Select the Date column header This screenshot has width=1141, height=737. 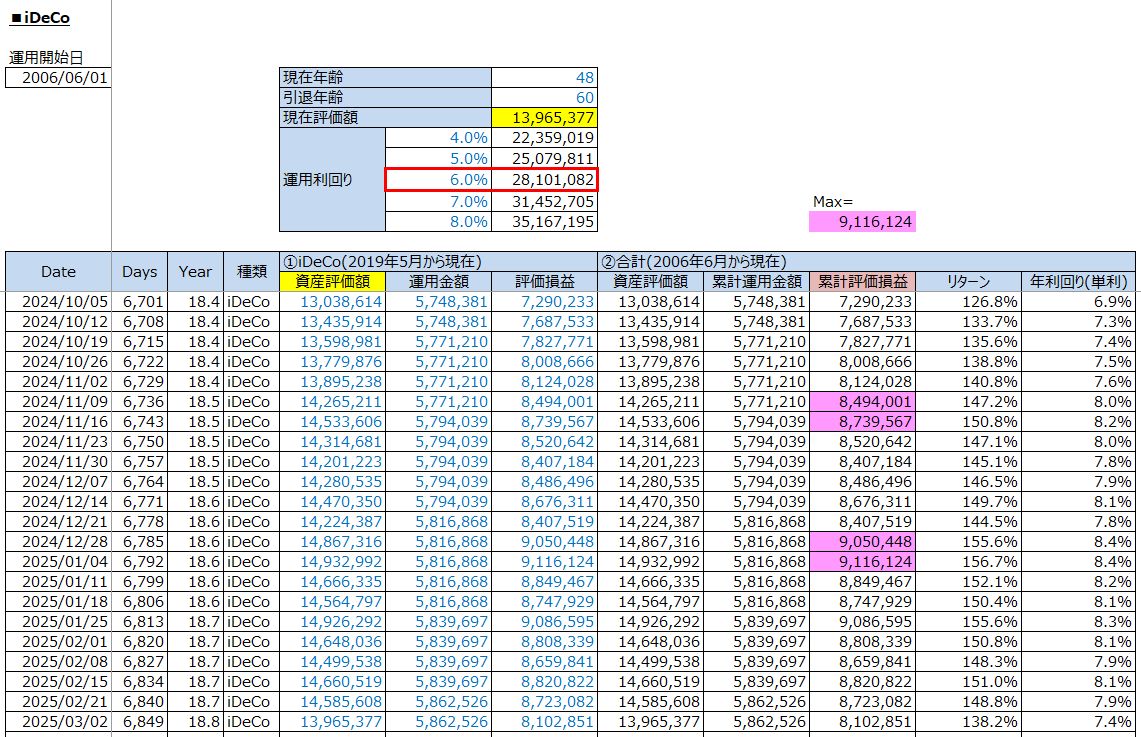(58, 271)
